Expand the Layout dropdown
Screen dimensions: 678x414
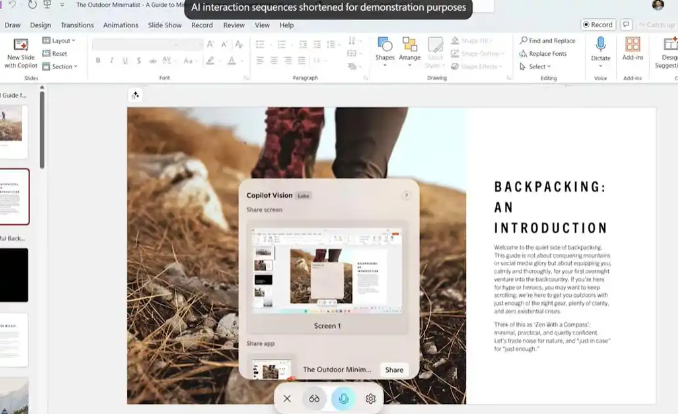tap(61, 41)
